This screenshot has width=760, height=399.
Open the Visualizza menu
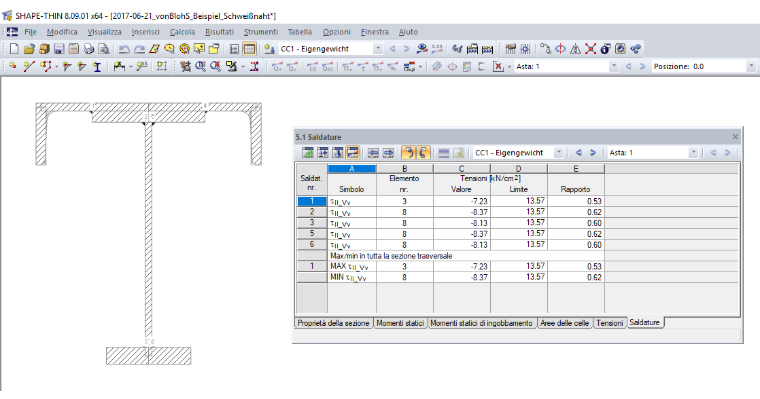(x=104, y=32)
